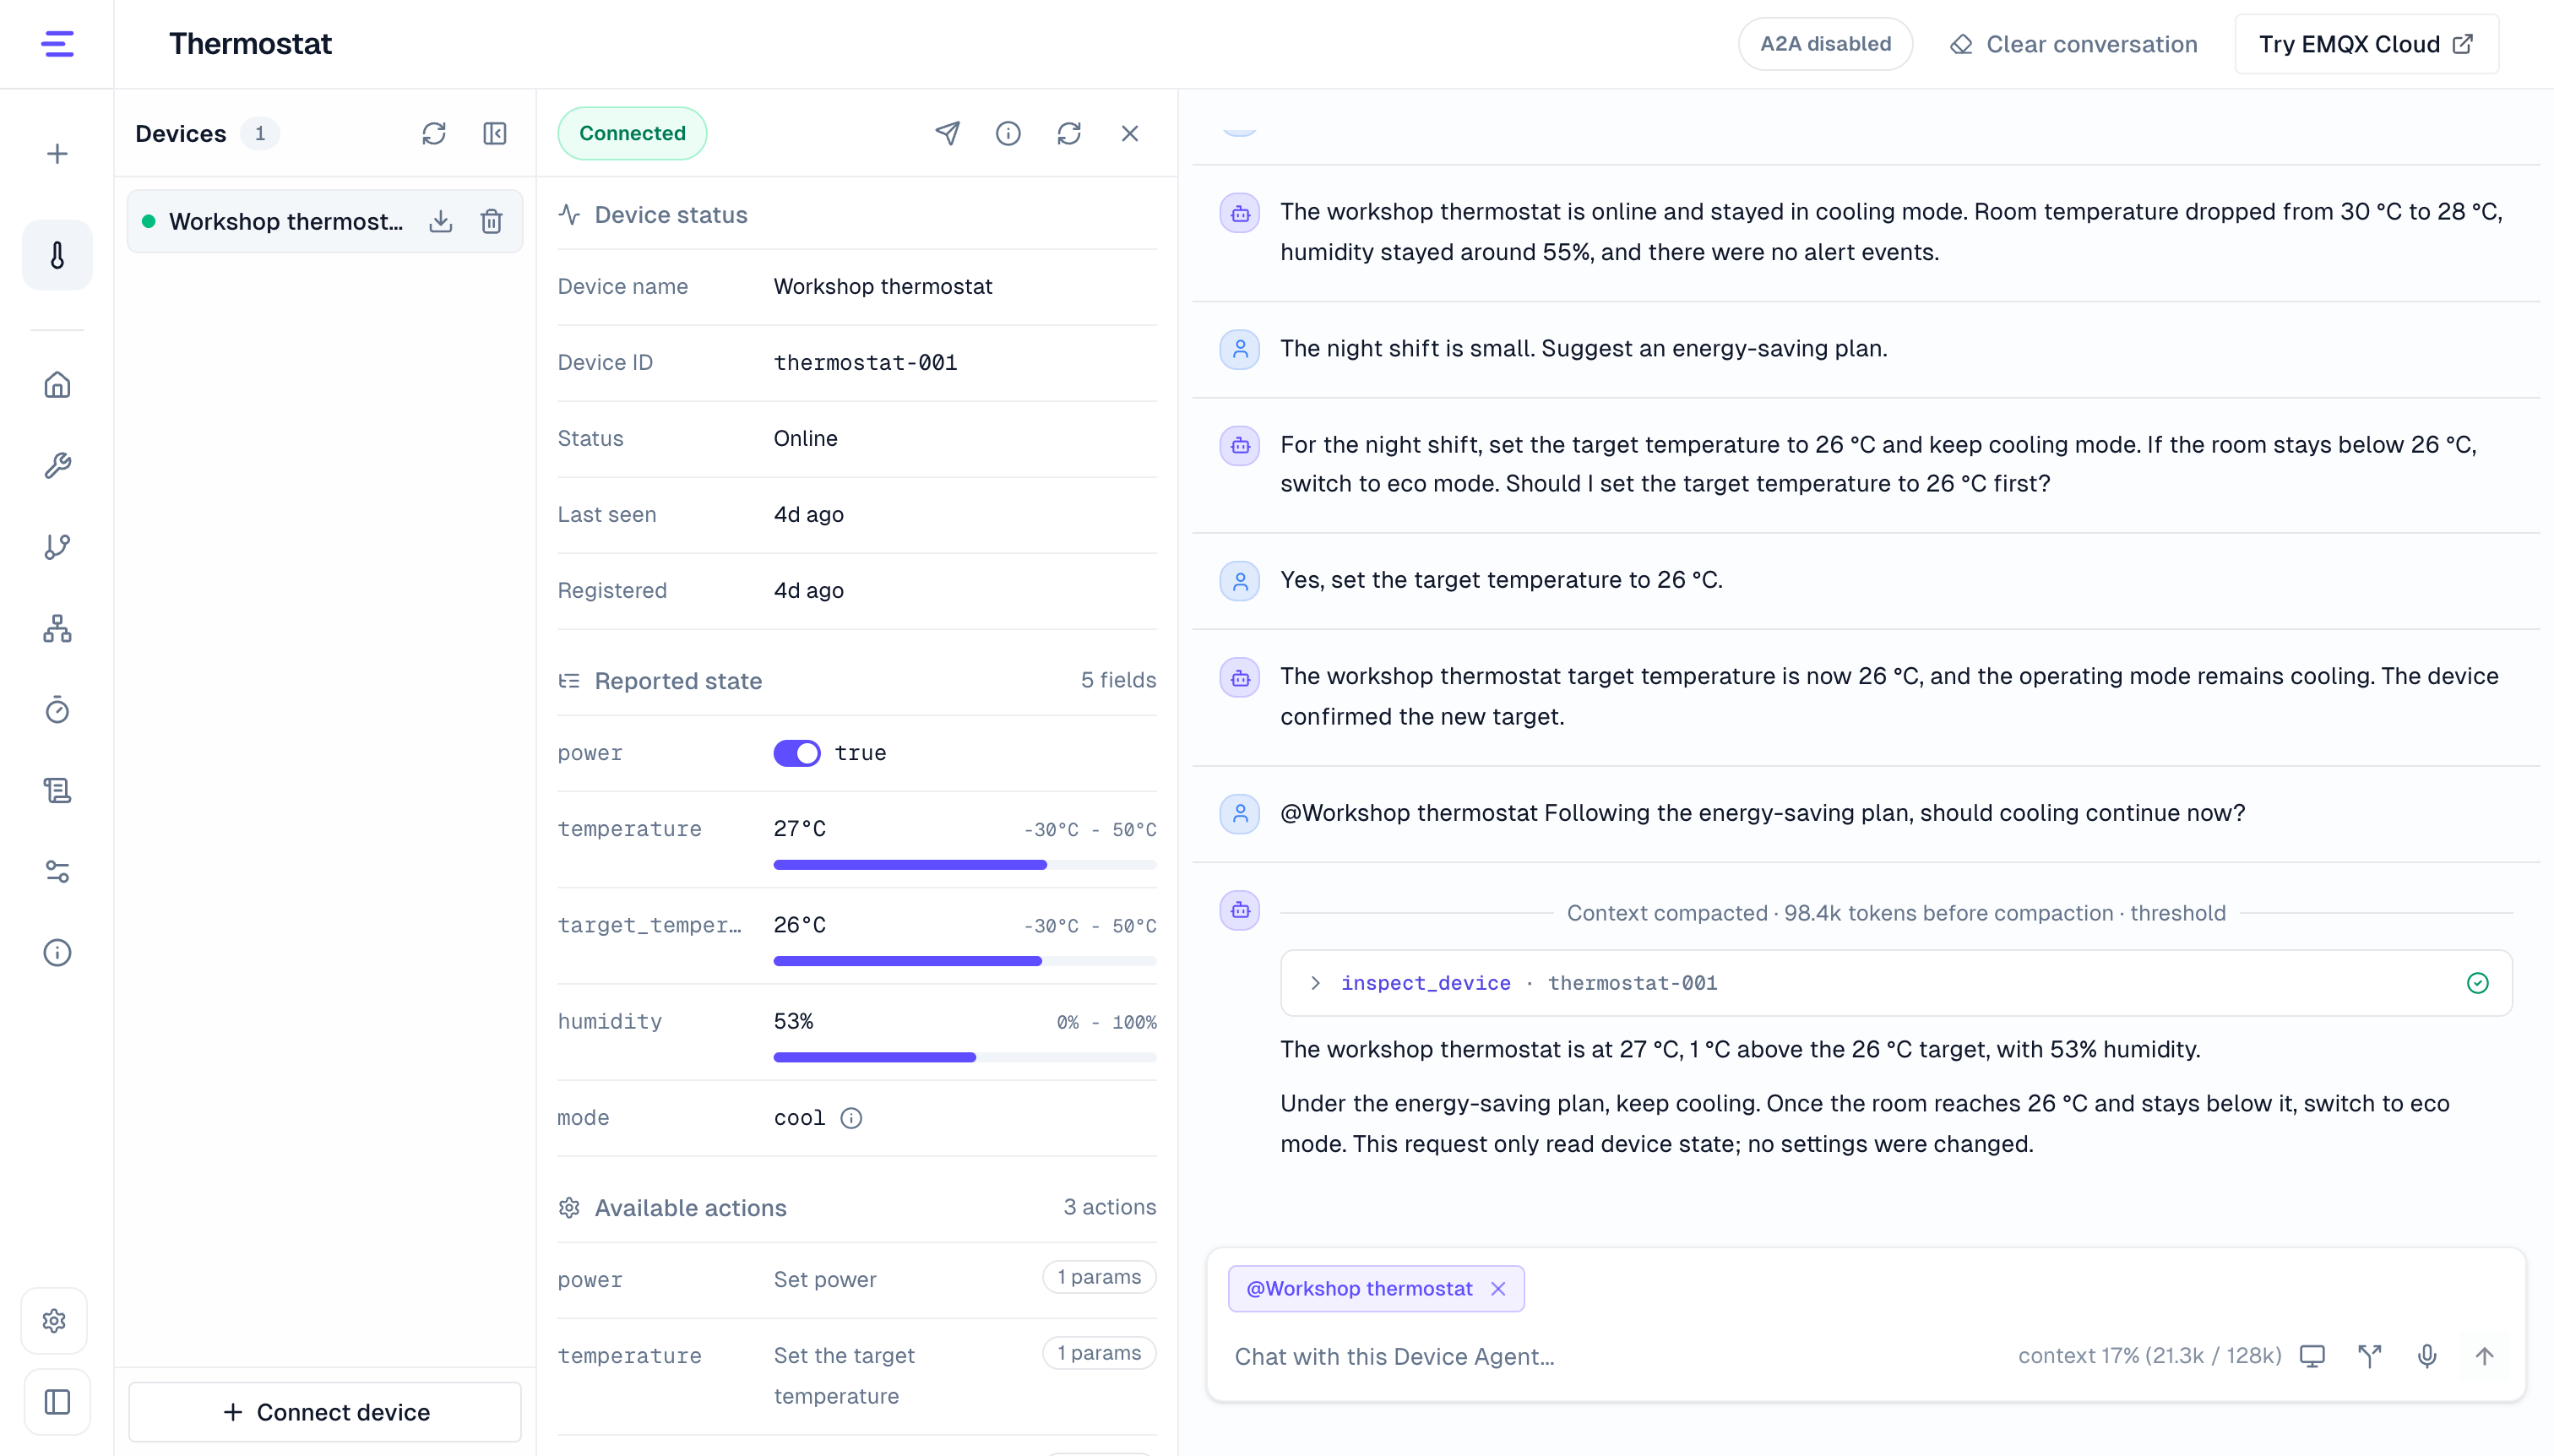Clear conversation
This screenshot has width=2554, height=1456.
[x=2074, y=44]
